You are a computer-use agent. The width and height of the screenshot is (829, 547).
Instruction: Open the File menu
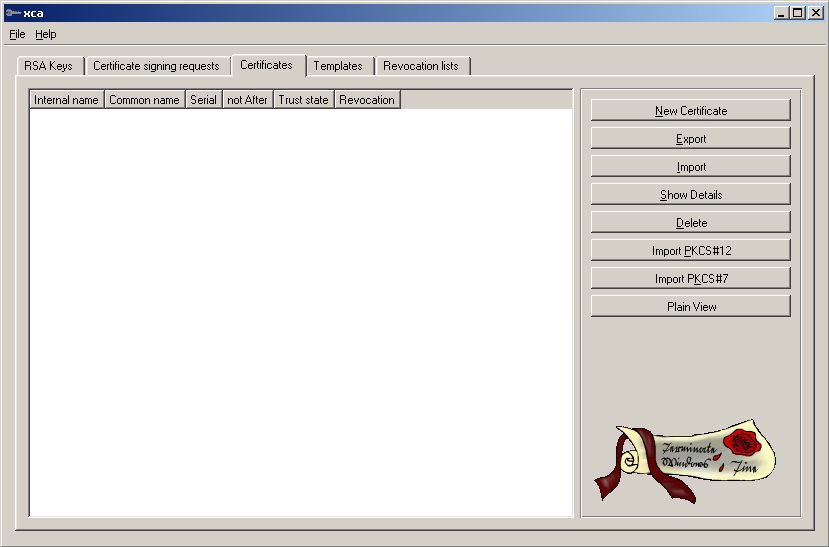click(17, 34)
